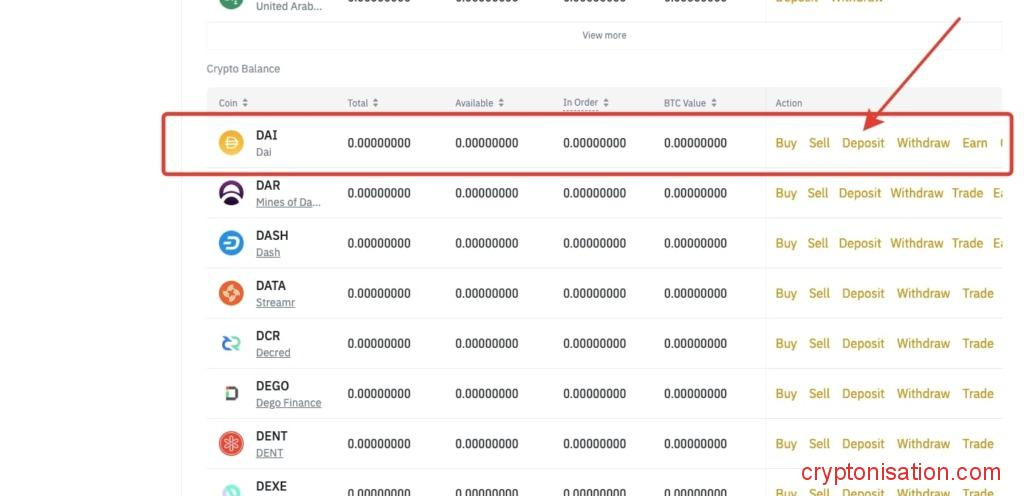Click Sell in the DENT row
1024x496 pixels.
(819, 443)
